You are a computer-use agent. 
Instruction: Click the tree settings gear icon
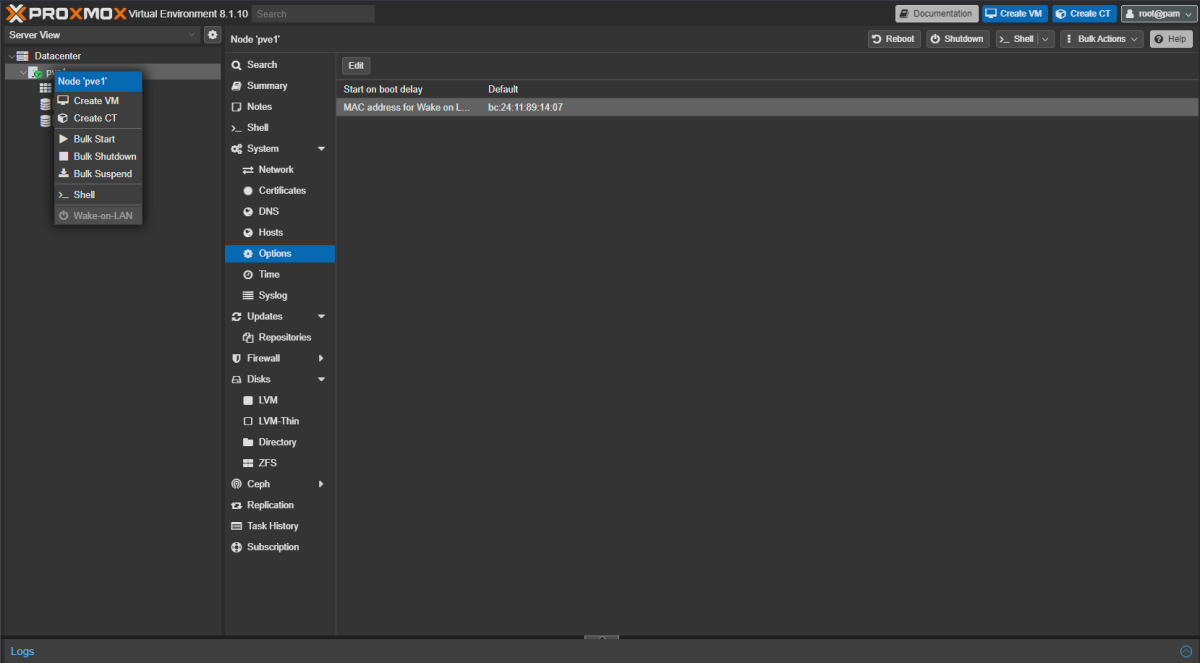[x=212, y=35]
